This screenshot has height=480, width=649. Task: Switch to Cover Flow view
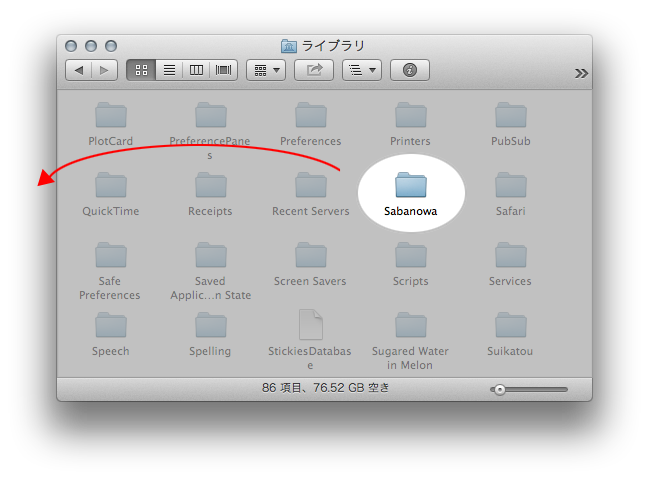pos(224,70)
